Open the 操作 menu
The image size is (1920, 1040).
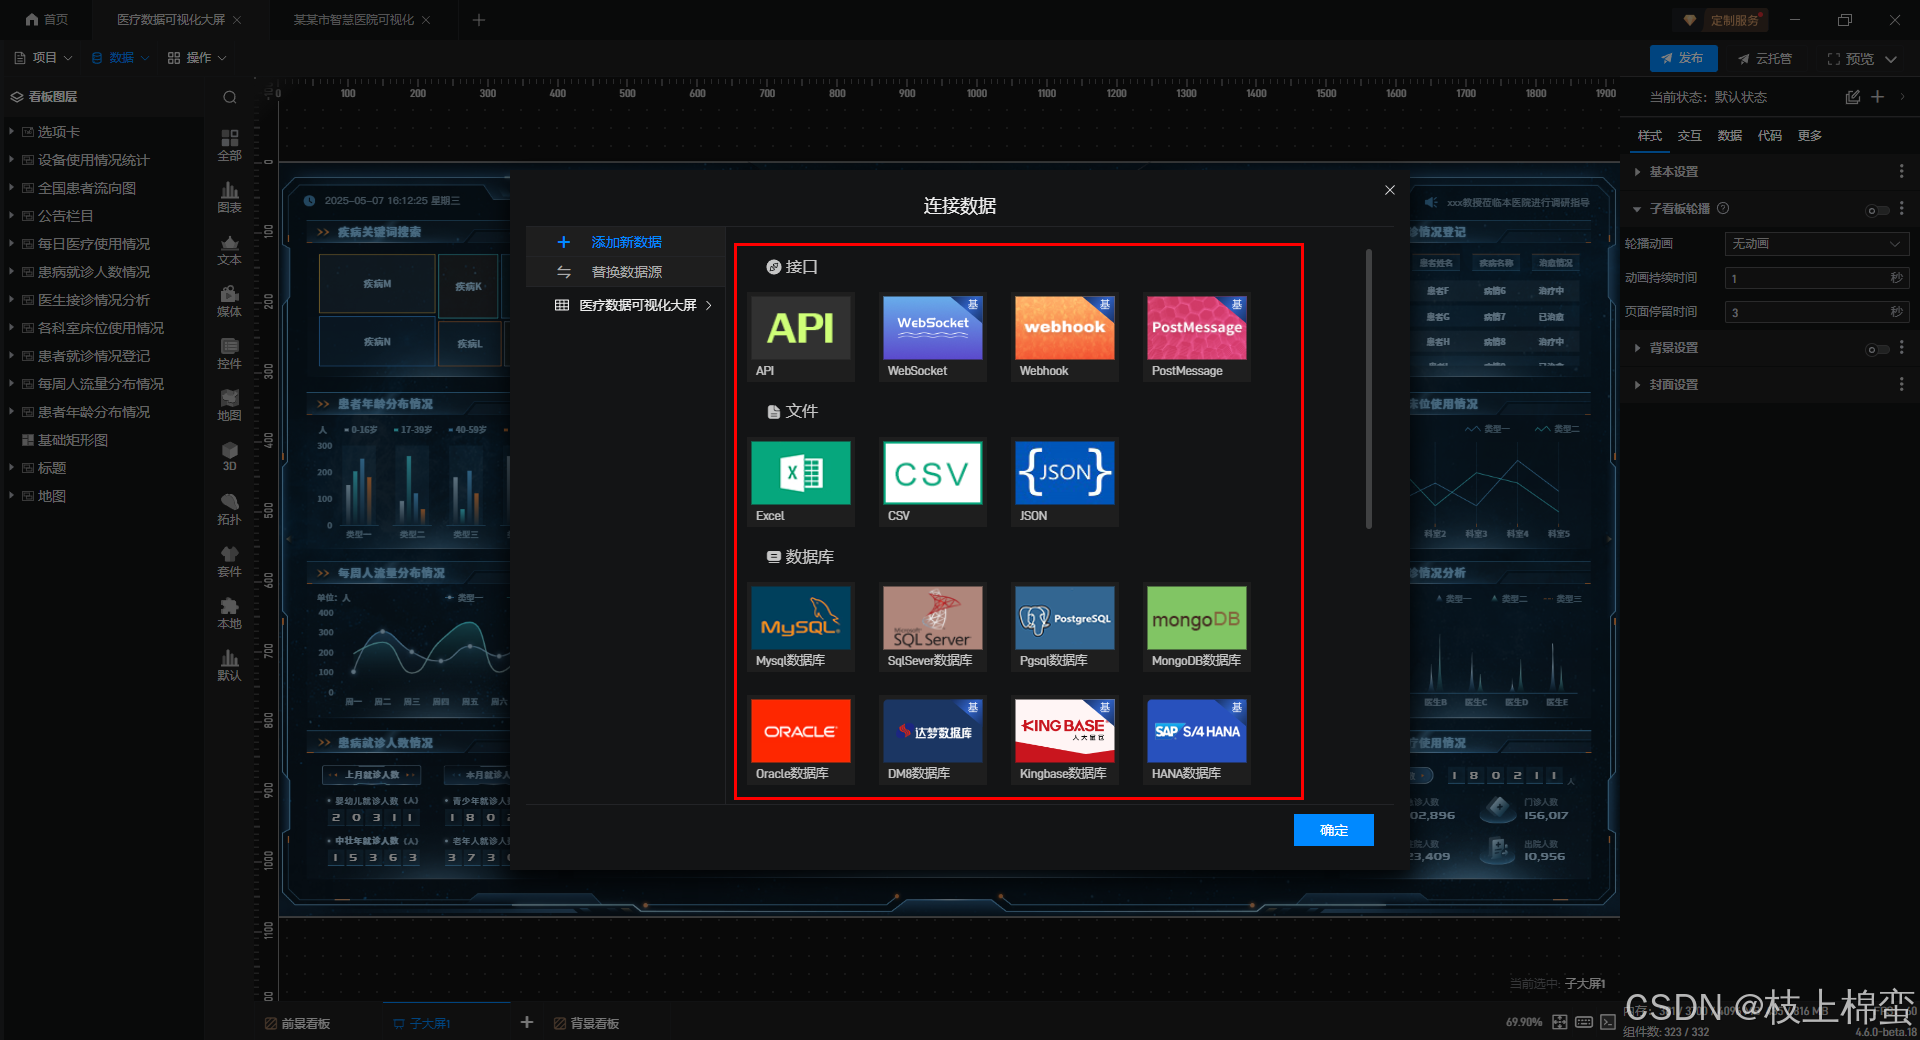197,58
